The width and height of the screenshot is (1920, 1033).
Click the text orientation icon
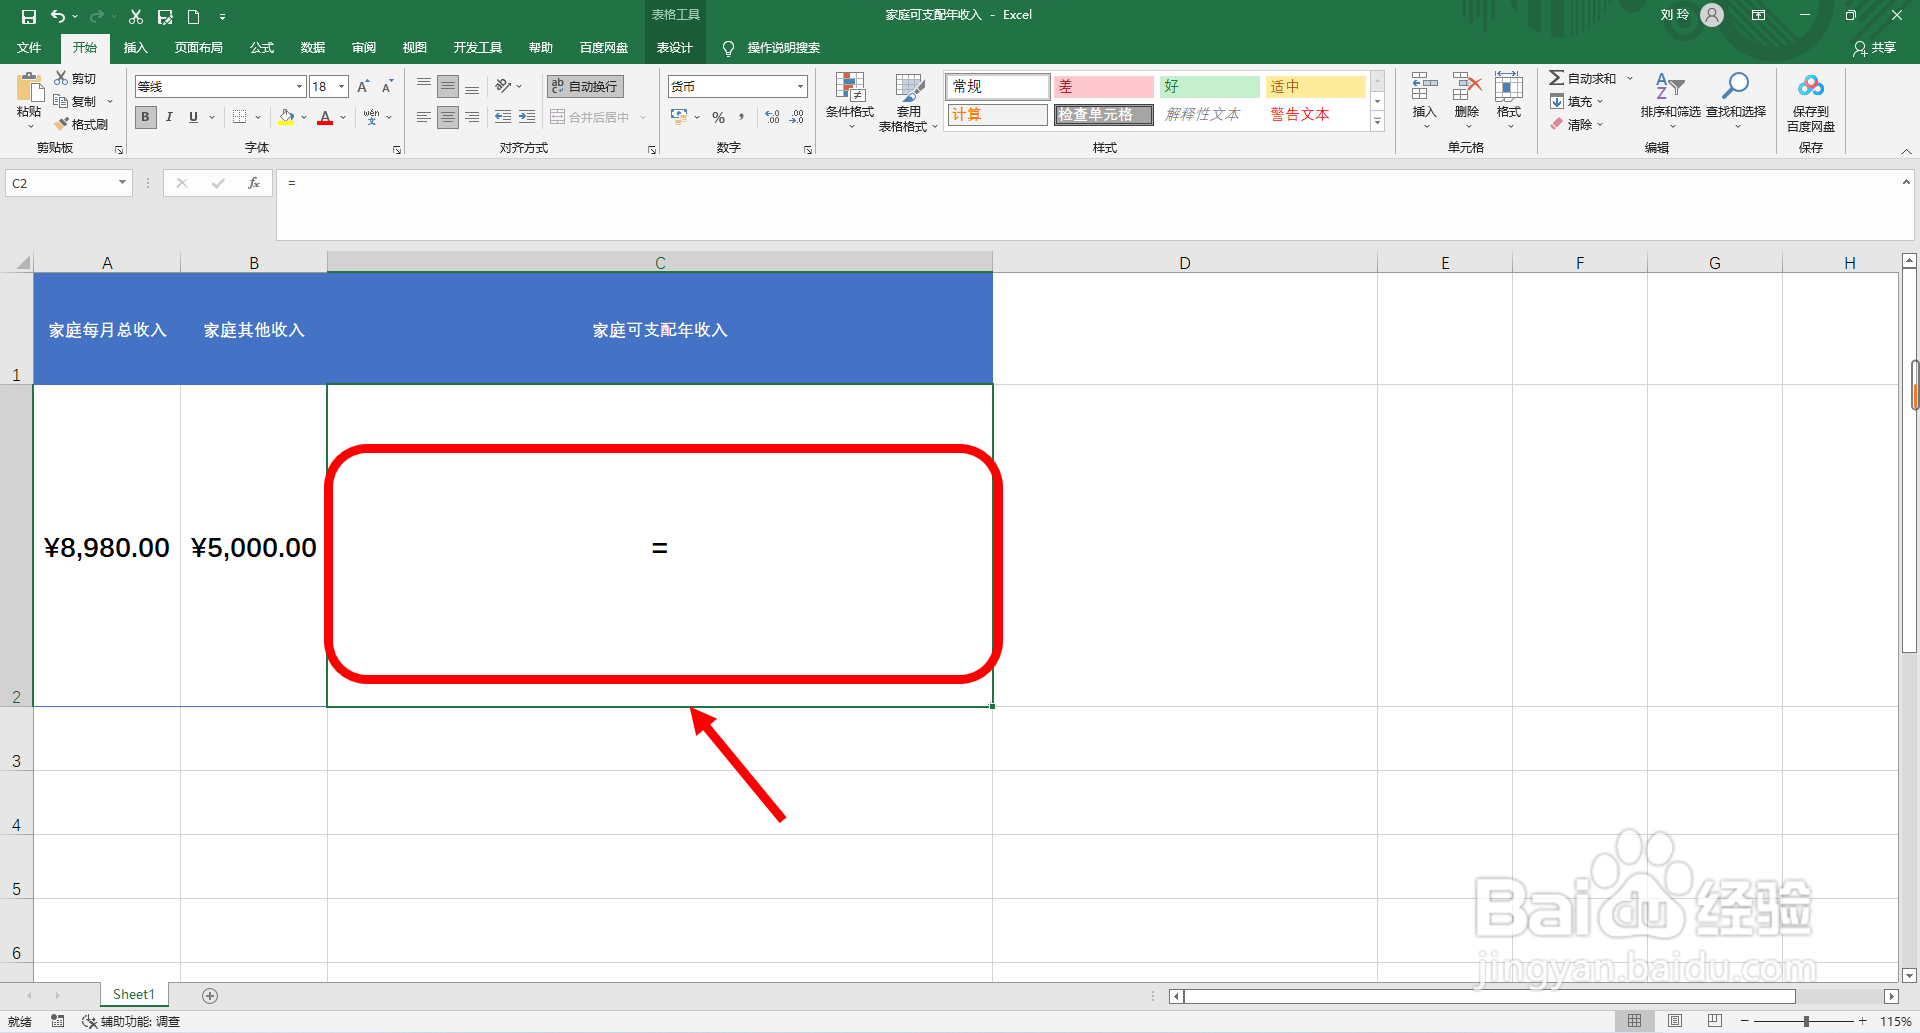pyautogui.click(x=503, y=86)
